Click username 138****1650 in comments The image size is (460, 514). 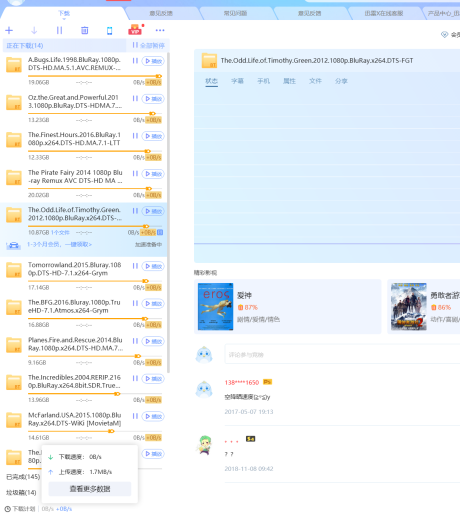[x=242, y=382]
